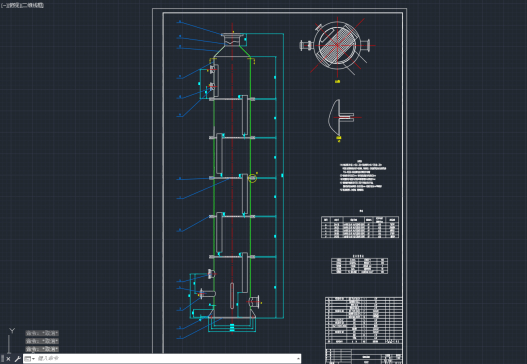Click into the command line input field
The width and height of the screenshot is (527, 364).
click(x=166, y=359)
